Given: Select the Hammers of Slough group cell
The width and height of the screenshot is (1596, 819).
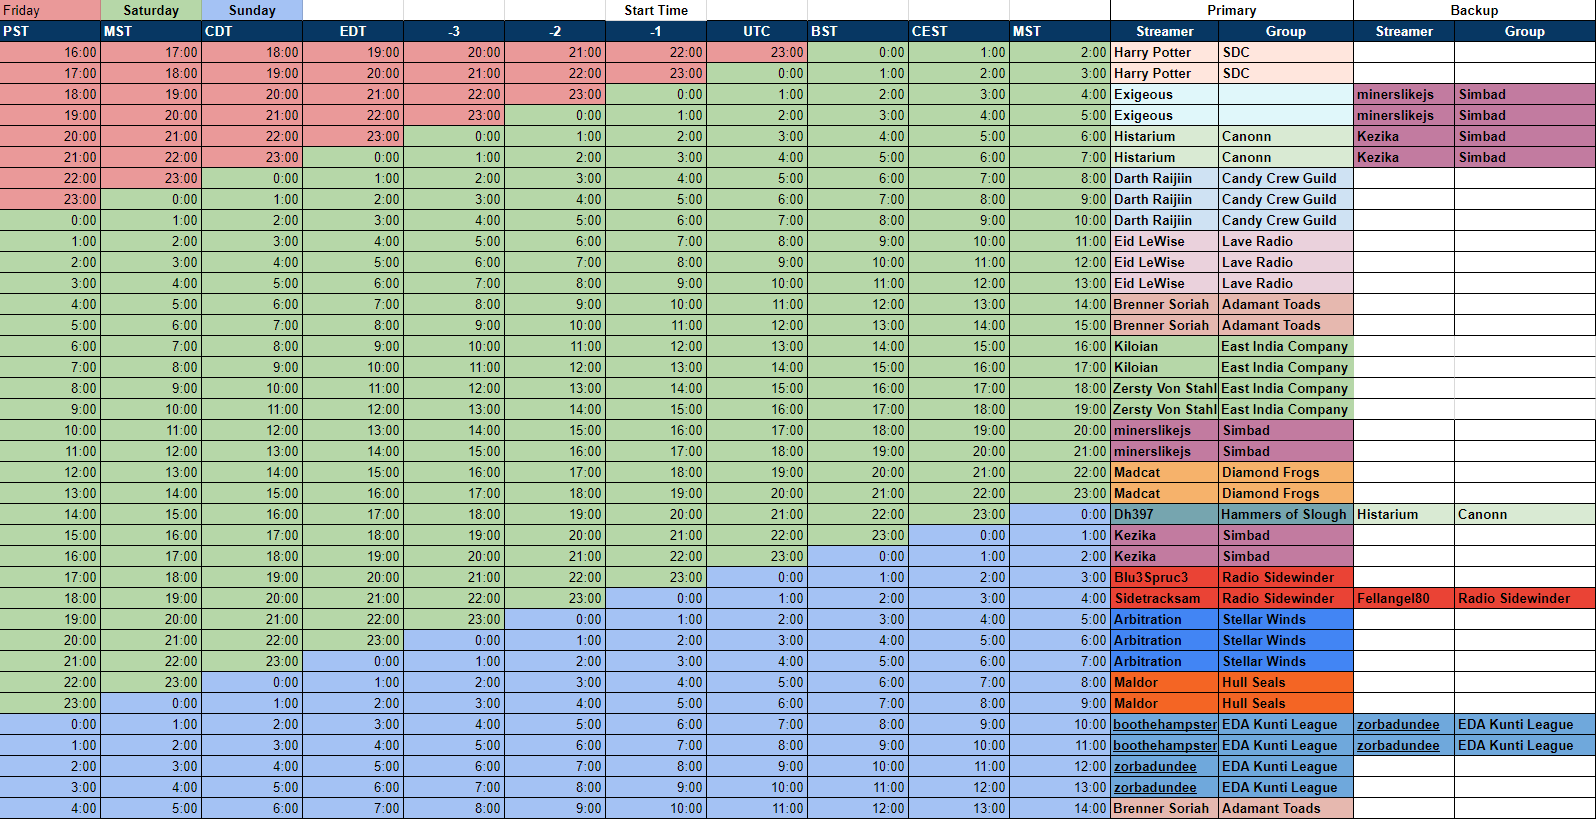Looking at the screenshot, I should coord(1286,514).
